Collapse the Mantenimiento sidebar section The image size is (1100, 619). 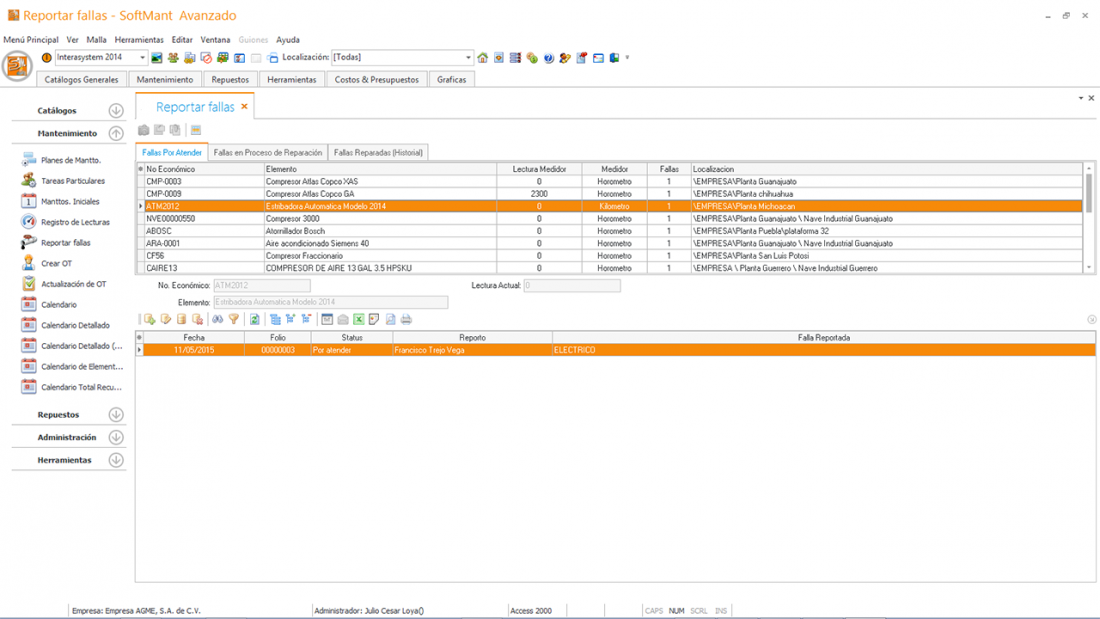click(x=116, y=133)
